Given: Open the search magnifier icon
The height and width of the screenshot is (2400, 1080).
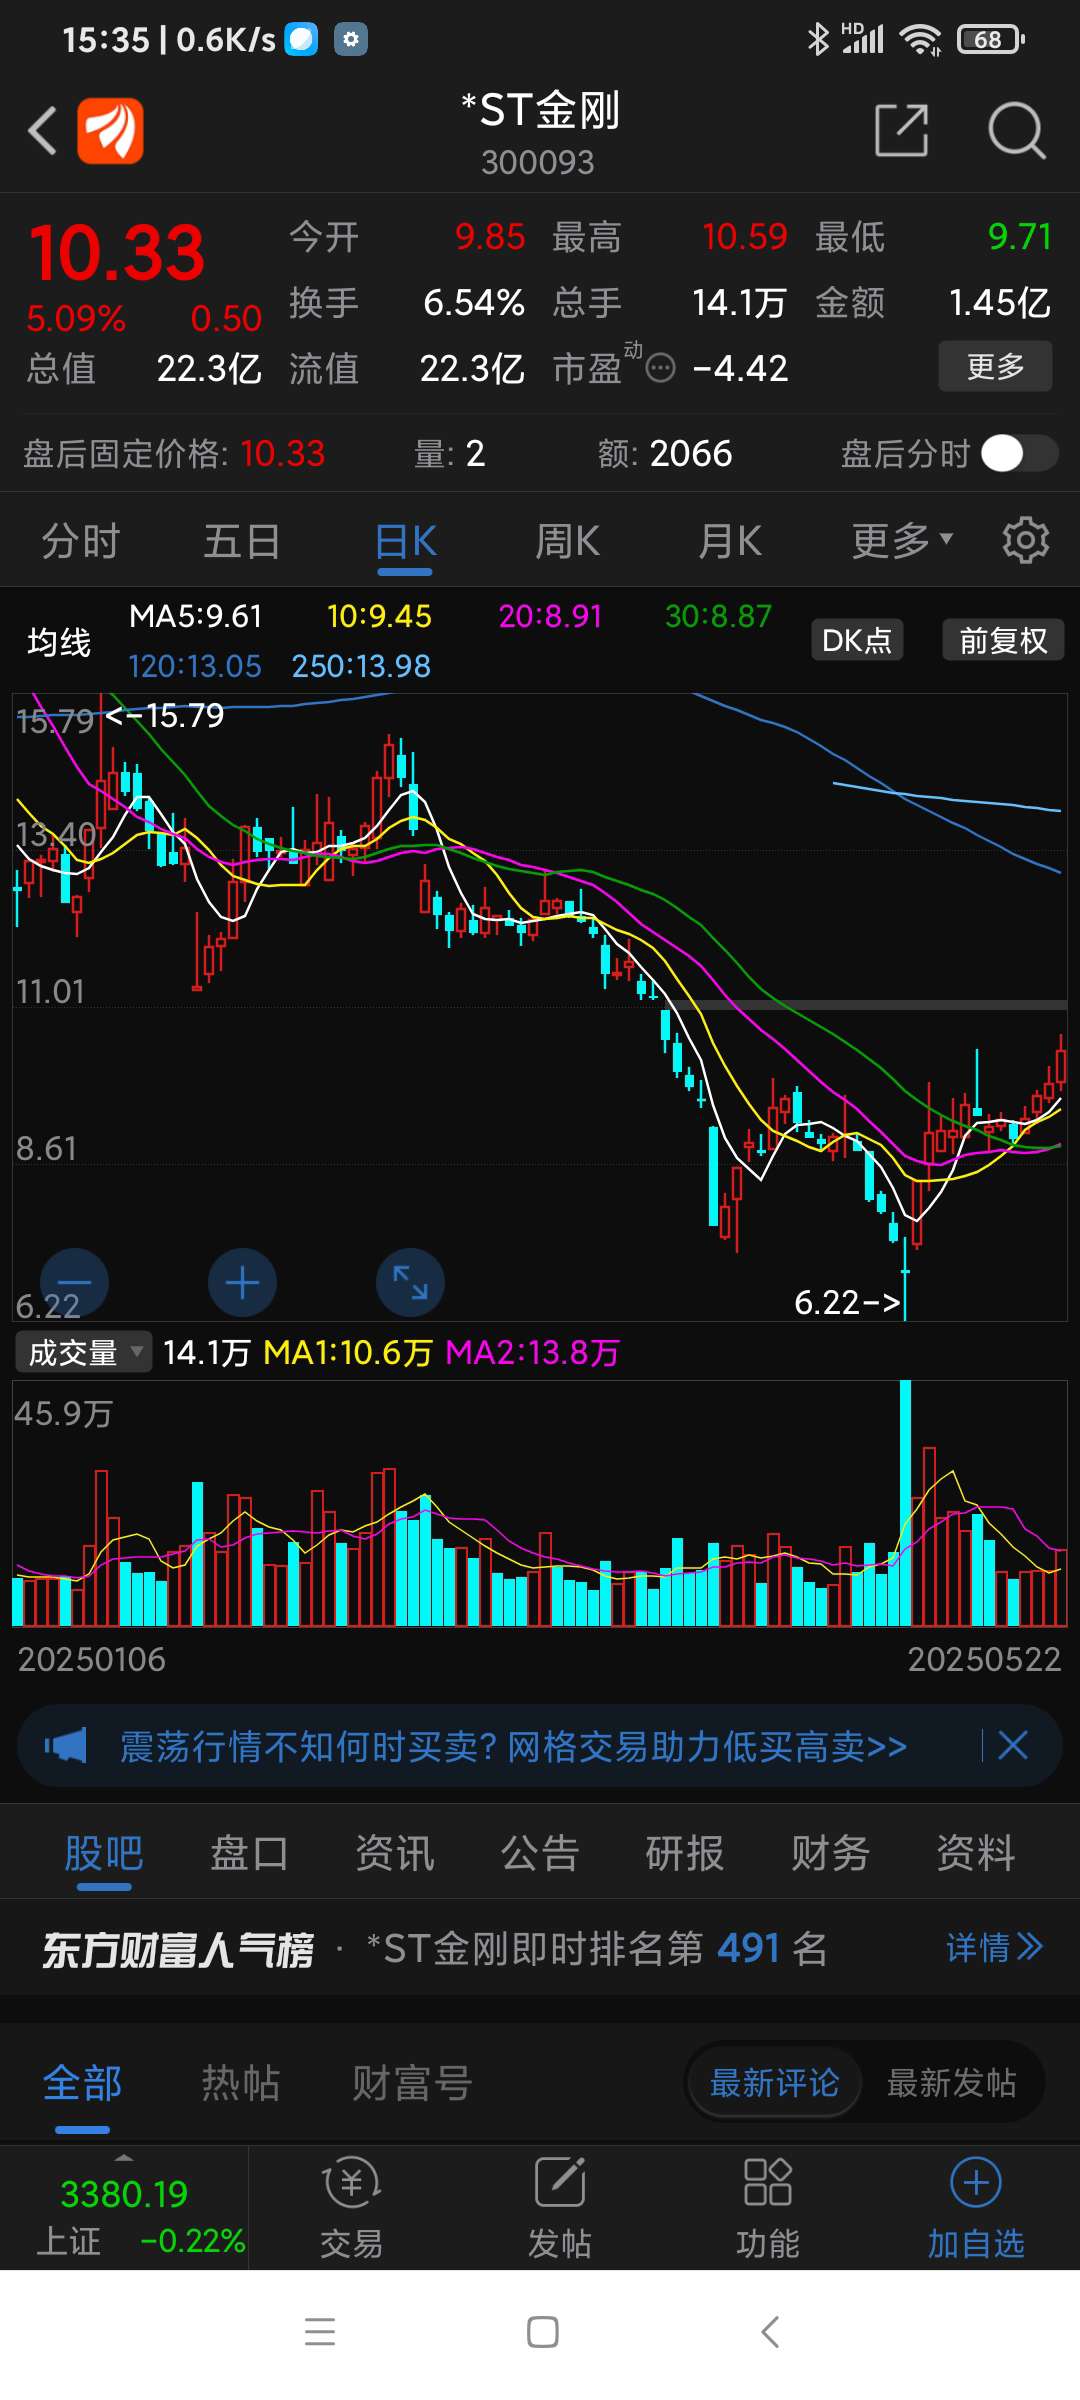Looking at the screenshot, I should [1017, 130].
